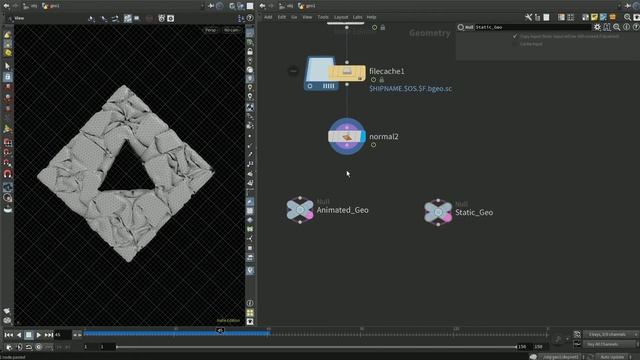
Task: Click geo1 in network path bar
Action: 307,6
